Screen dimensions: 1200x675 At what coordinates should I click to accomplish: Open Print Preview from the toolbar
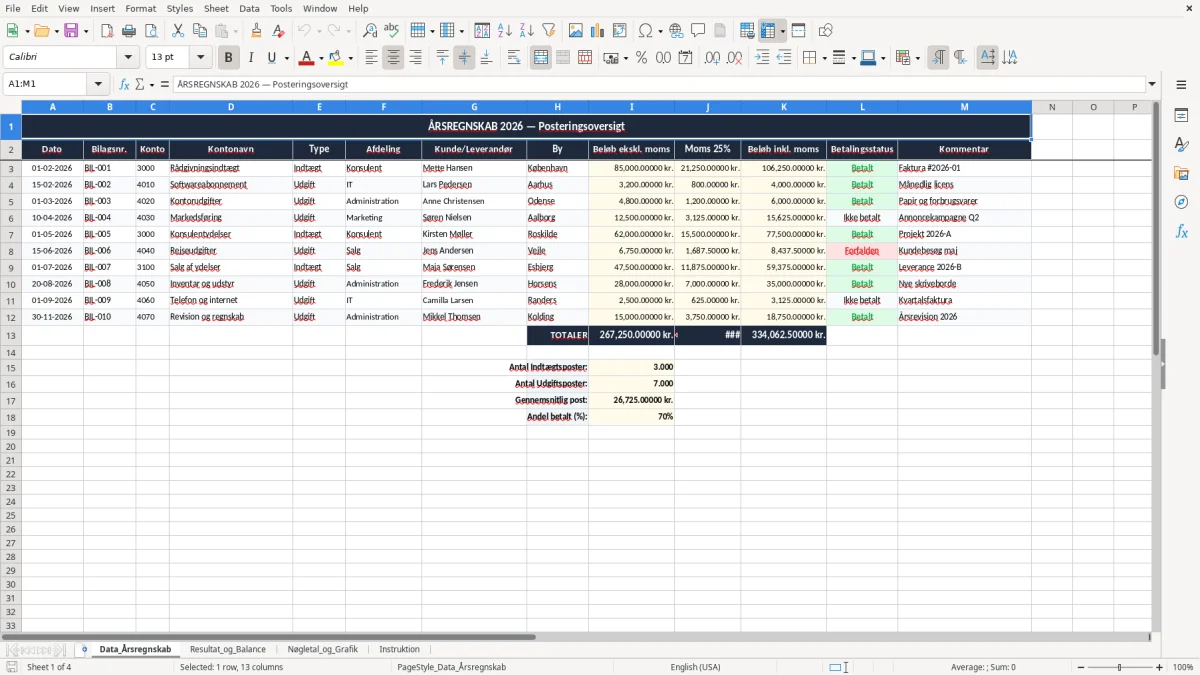coord(151,31)
